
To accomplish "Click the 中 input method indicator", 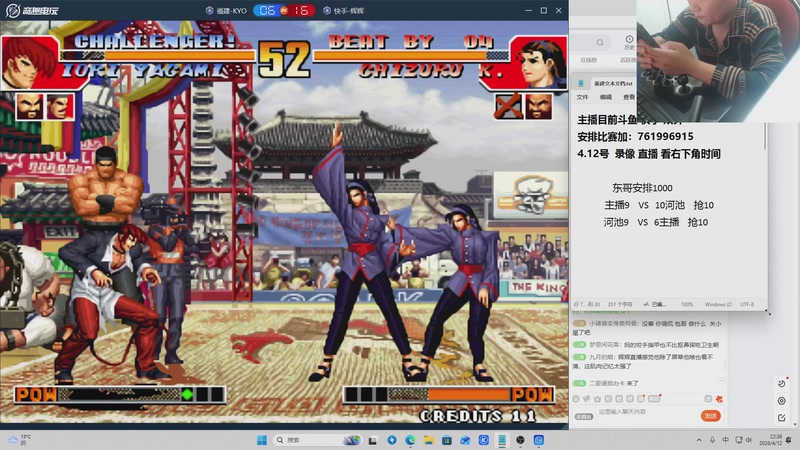I will tap(726, 440).
